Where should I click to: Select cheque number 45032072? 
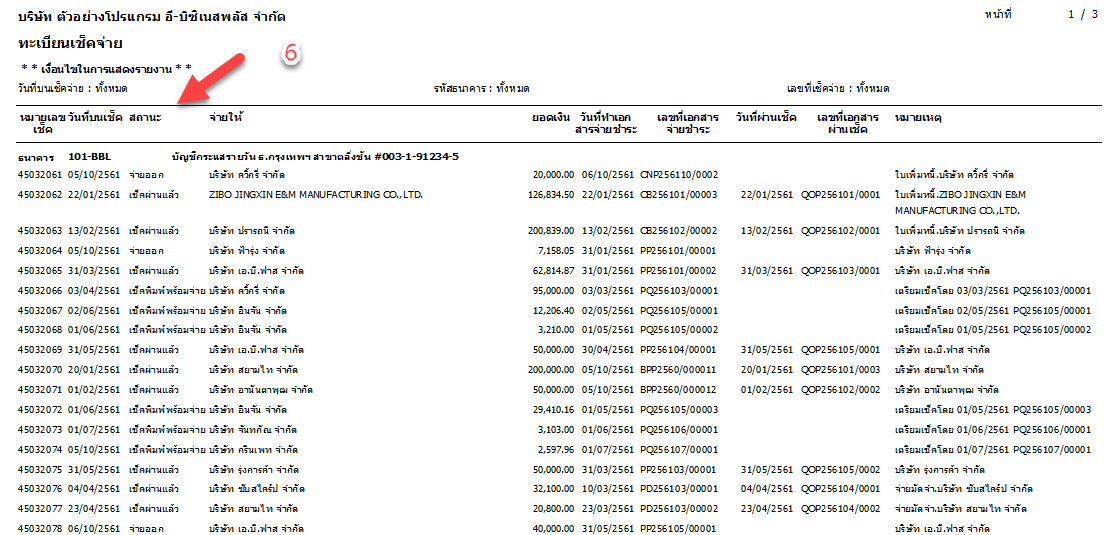pyautogui.click(x=40, y=410)
